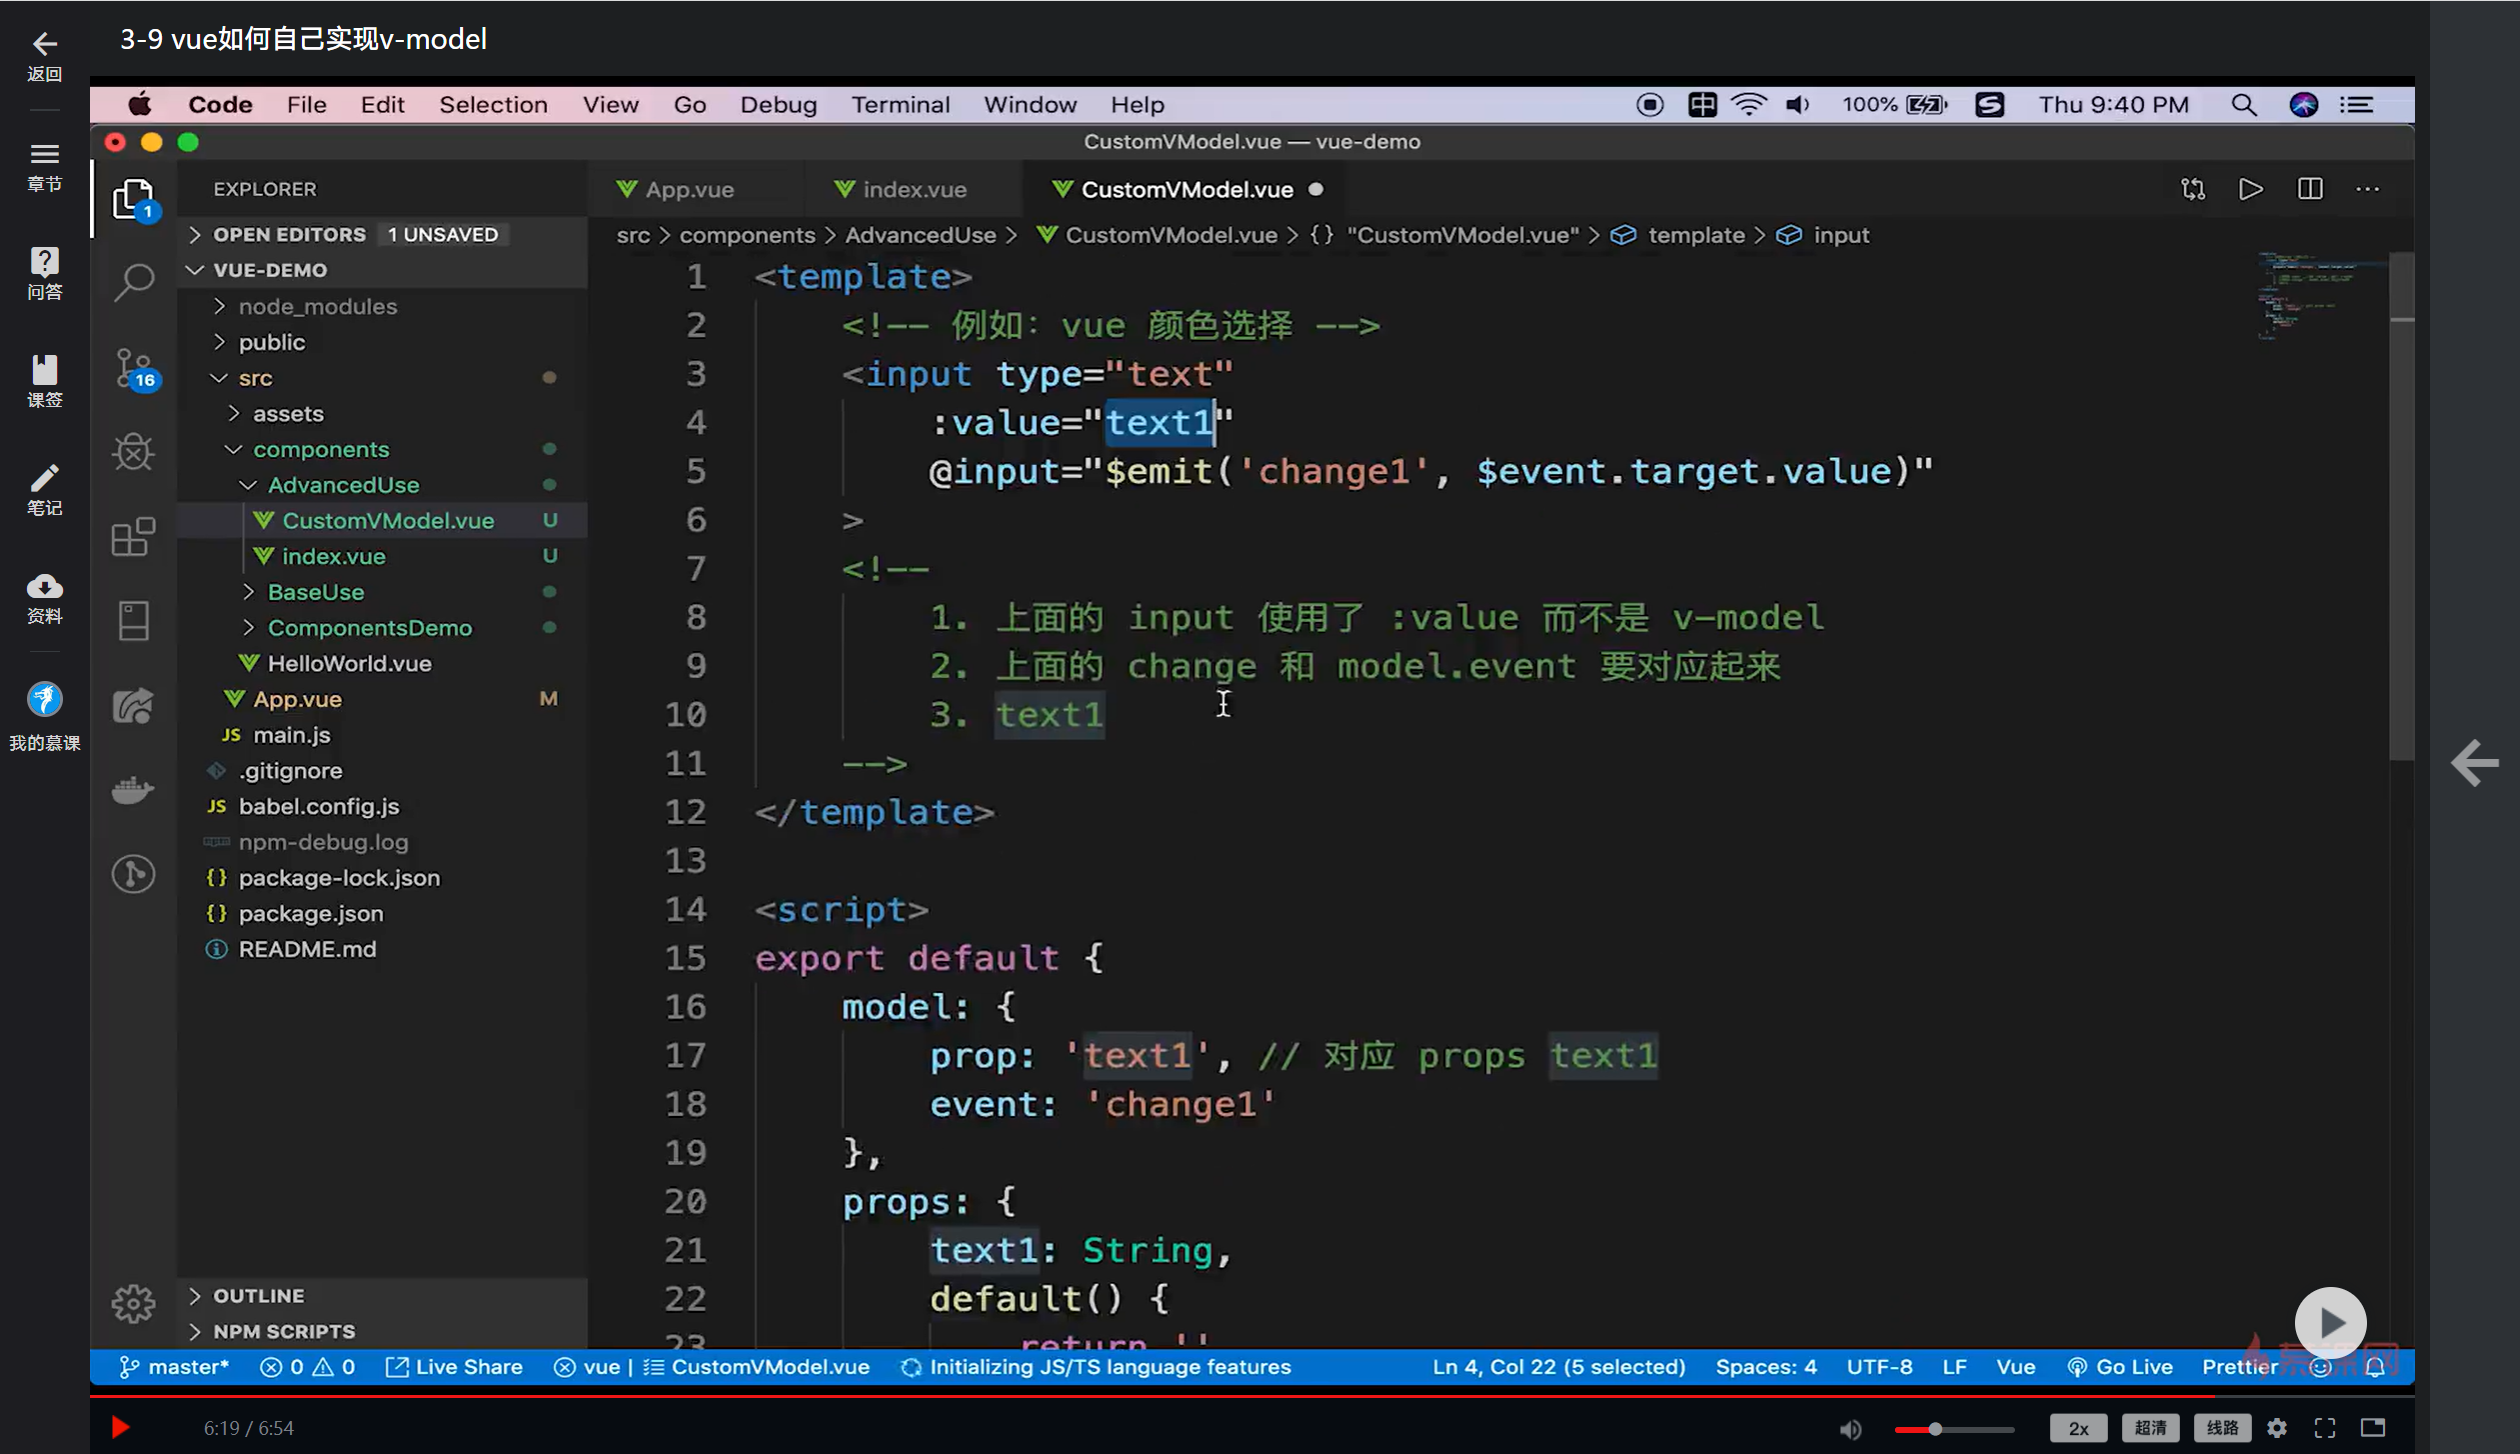Click the notifications bell in status bar
Screen dimensions: 2520x1454
click(2375, 1367)
